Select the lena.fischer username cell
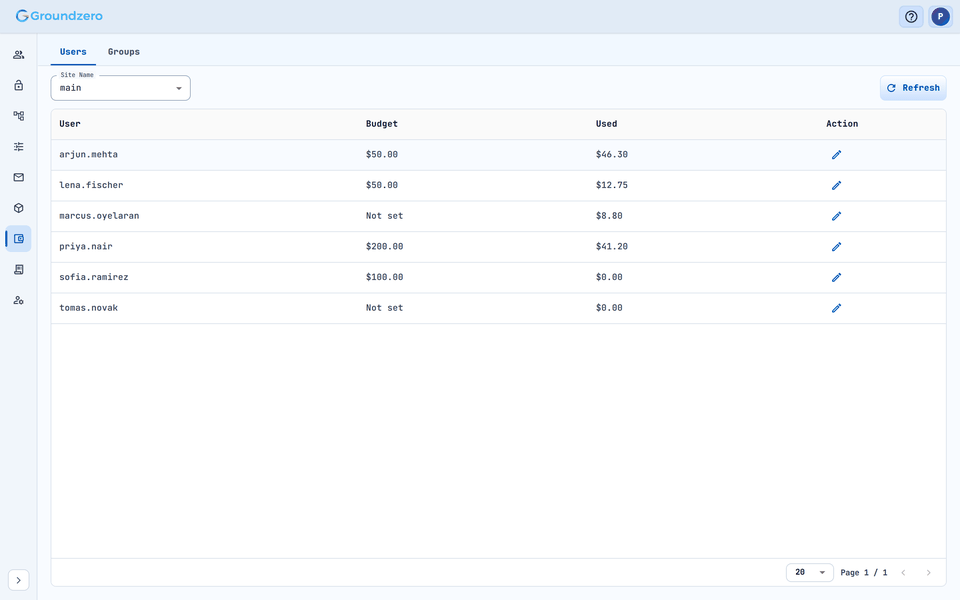The height and width of the screenshot is (600, 960). [x=91, y=185]
